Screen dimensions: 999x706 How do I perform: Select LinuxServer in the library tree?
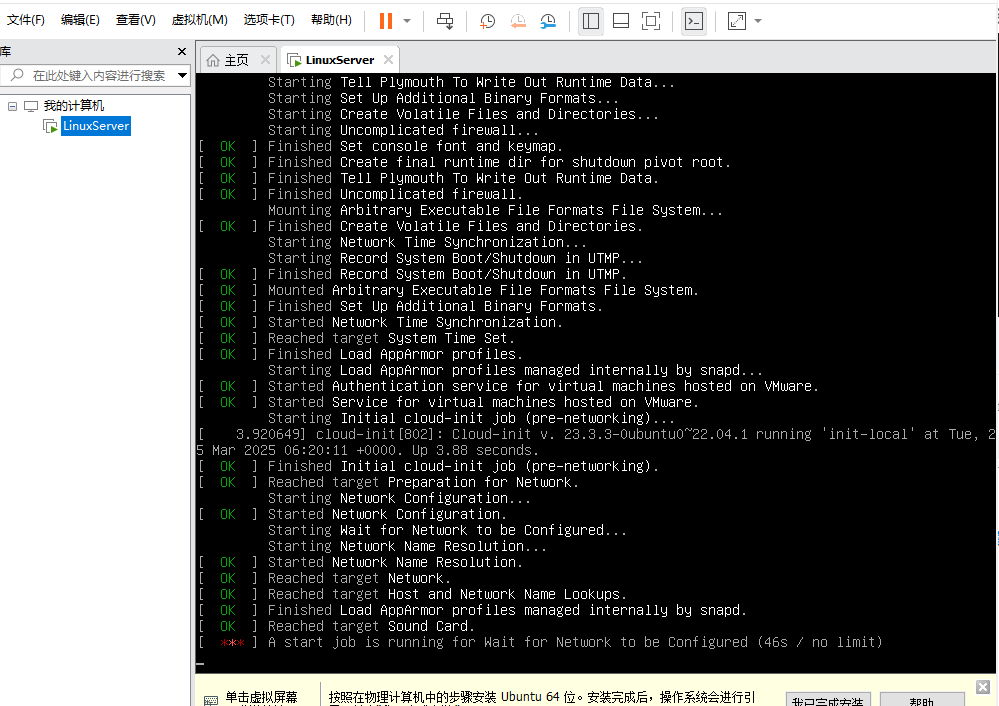(x=95, y=126)
